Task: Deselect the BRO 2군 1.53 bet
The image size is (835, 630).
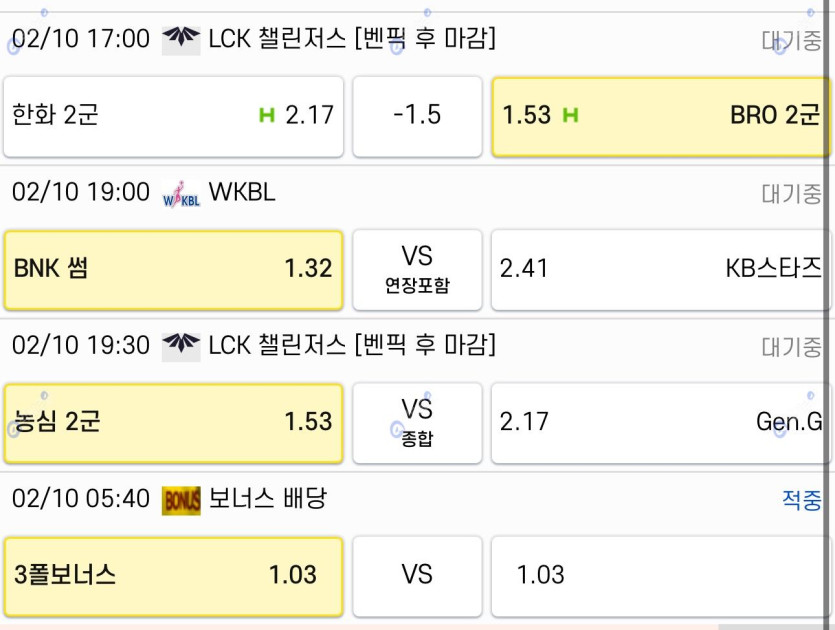Action: (660, 116)
